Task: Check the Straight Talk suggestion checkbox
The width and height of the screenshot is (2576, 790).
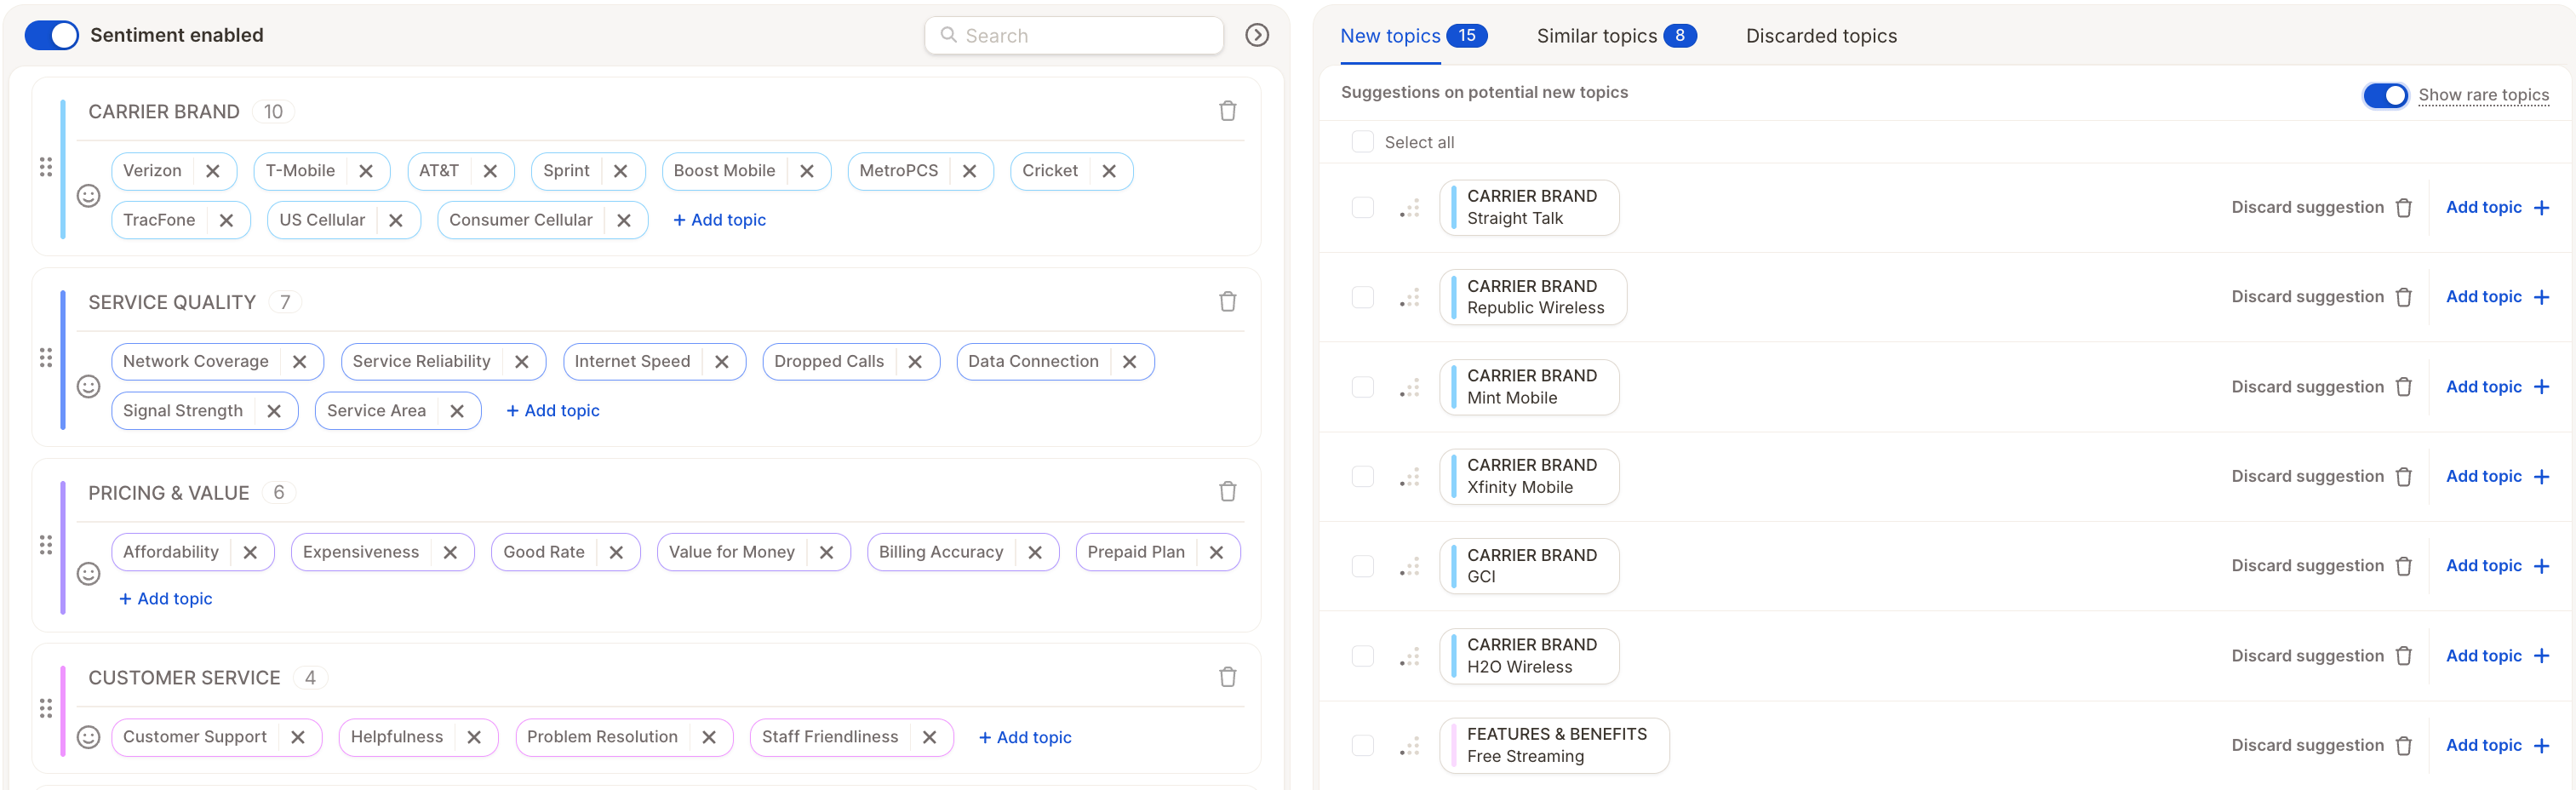Action: point(1362,208)
